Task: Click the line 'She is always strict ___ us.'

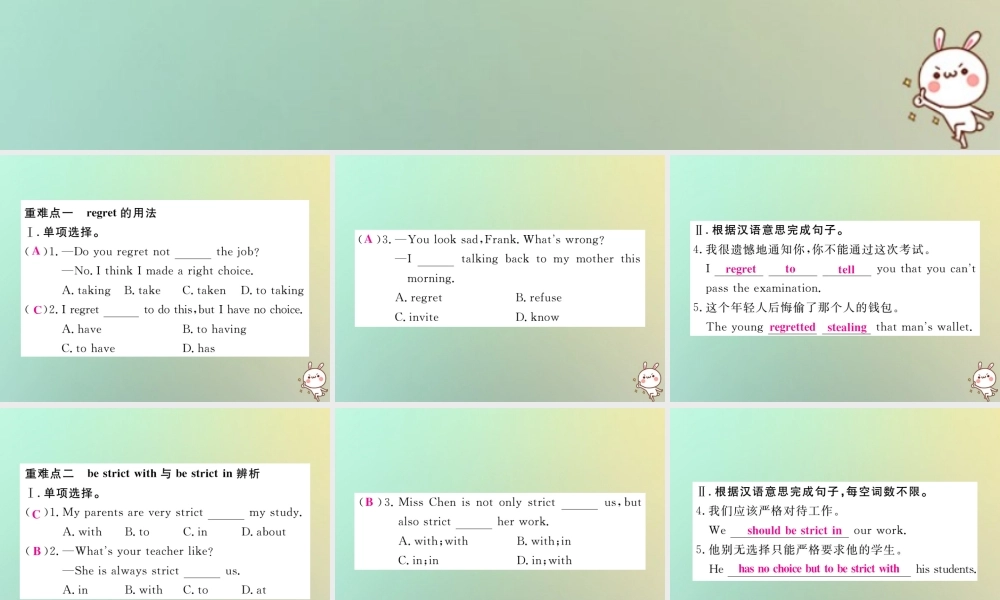Action: (151, 571)
